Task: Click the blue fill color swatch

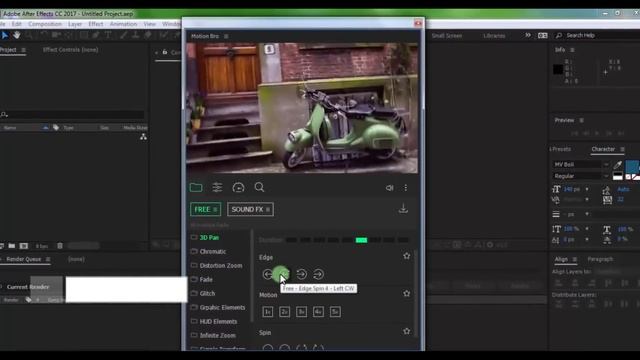Action: [x=632, y=166]
